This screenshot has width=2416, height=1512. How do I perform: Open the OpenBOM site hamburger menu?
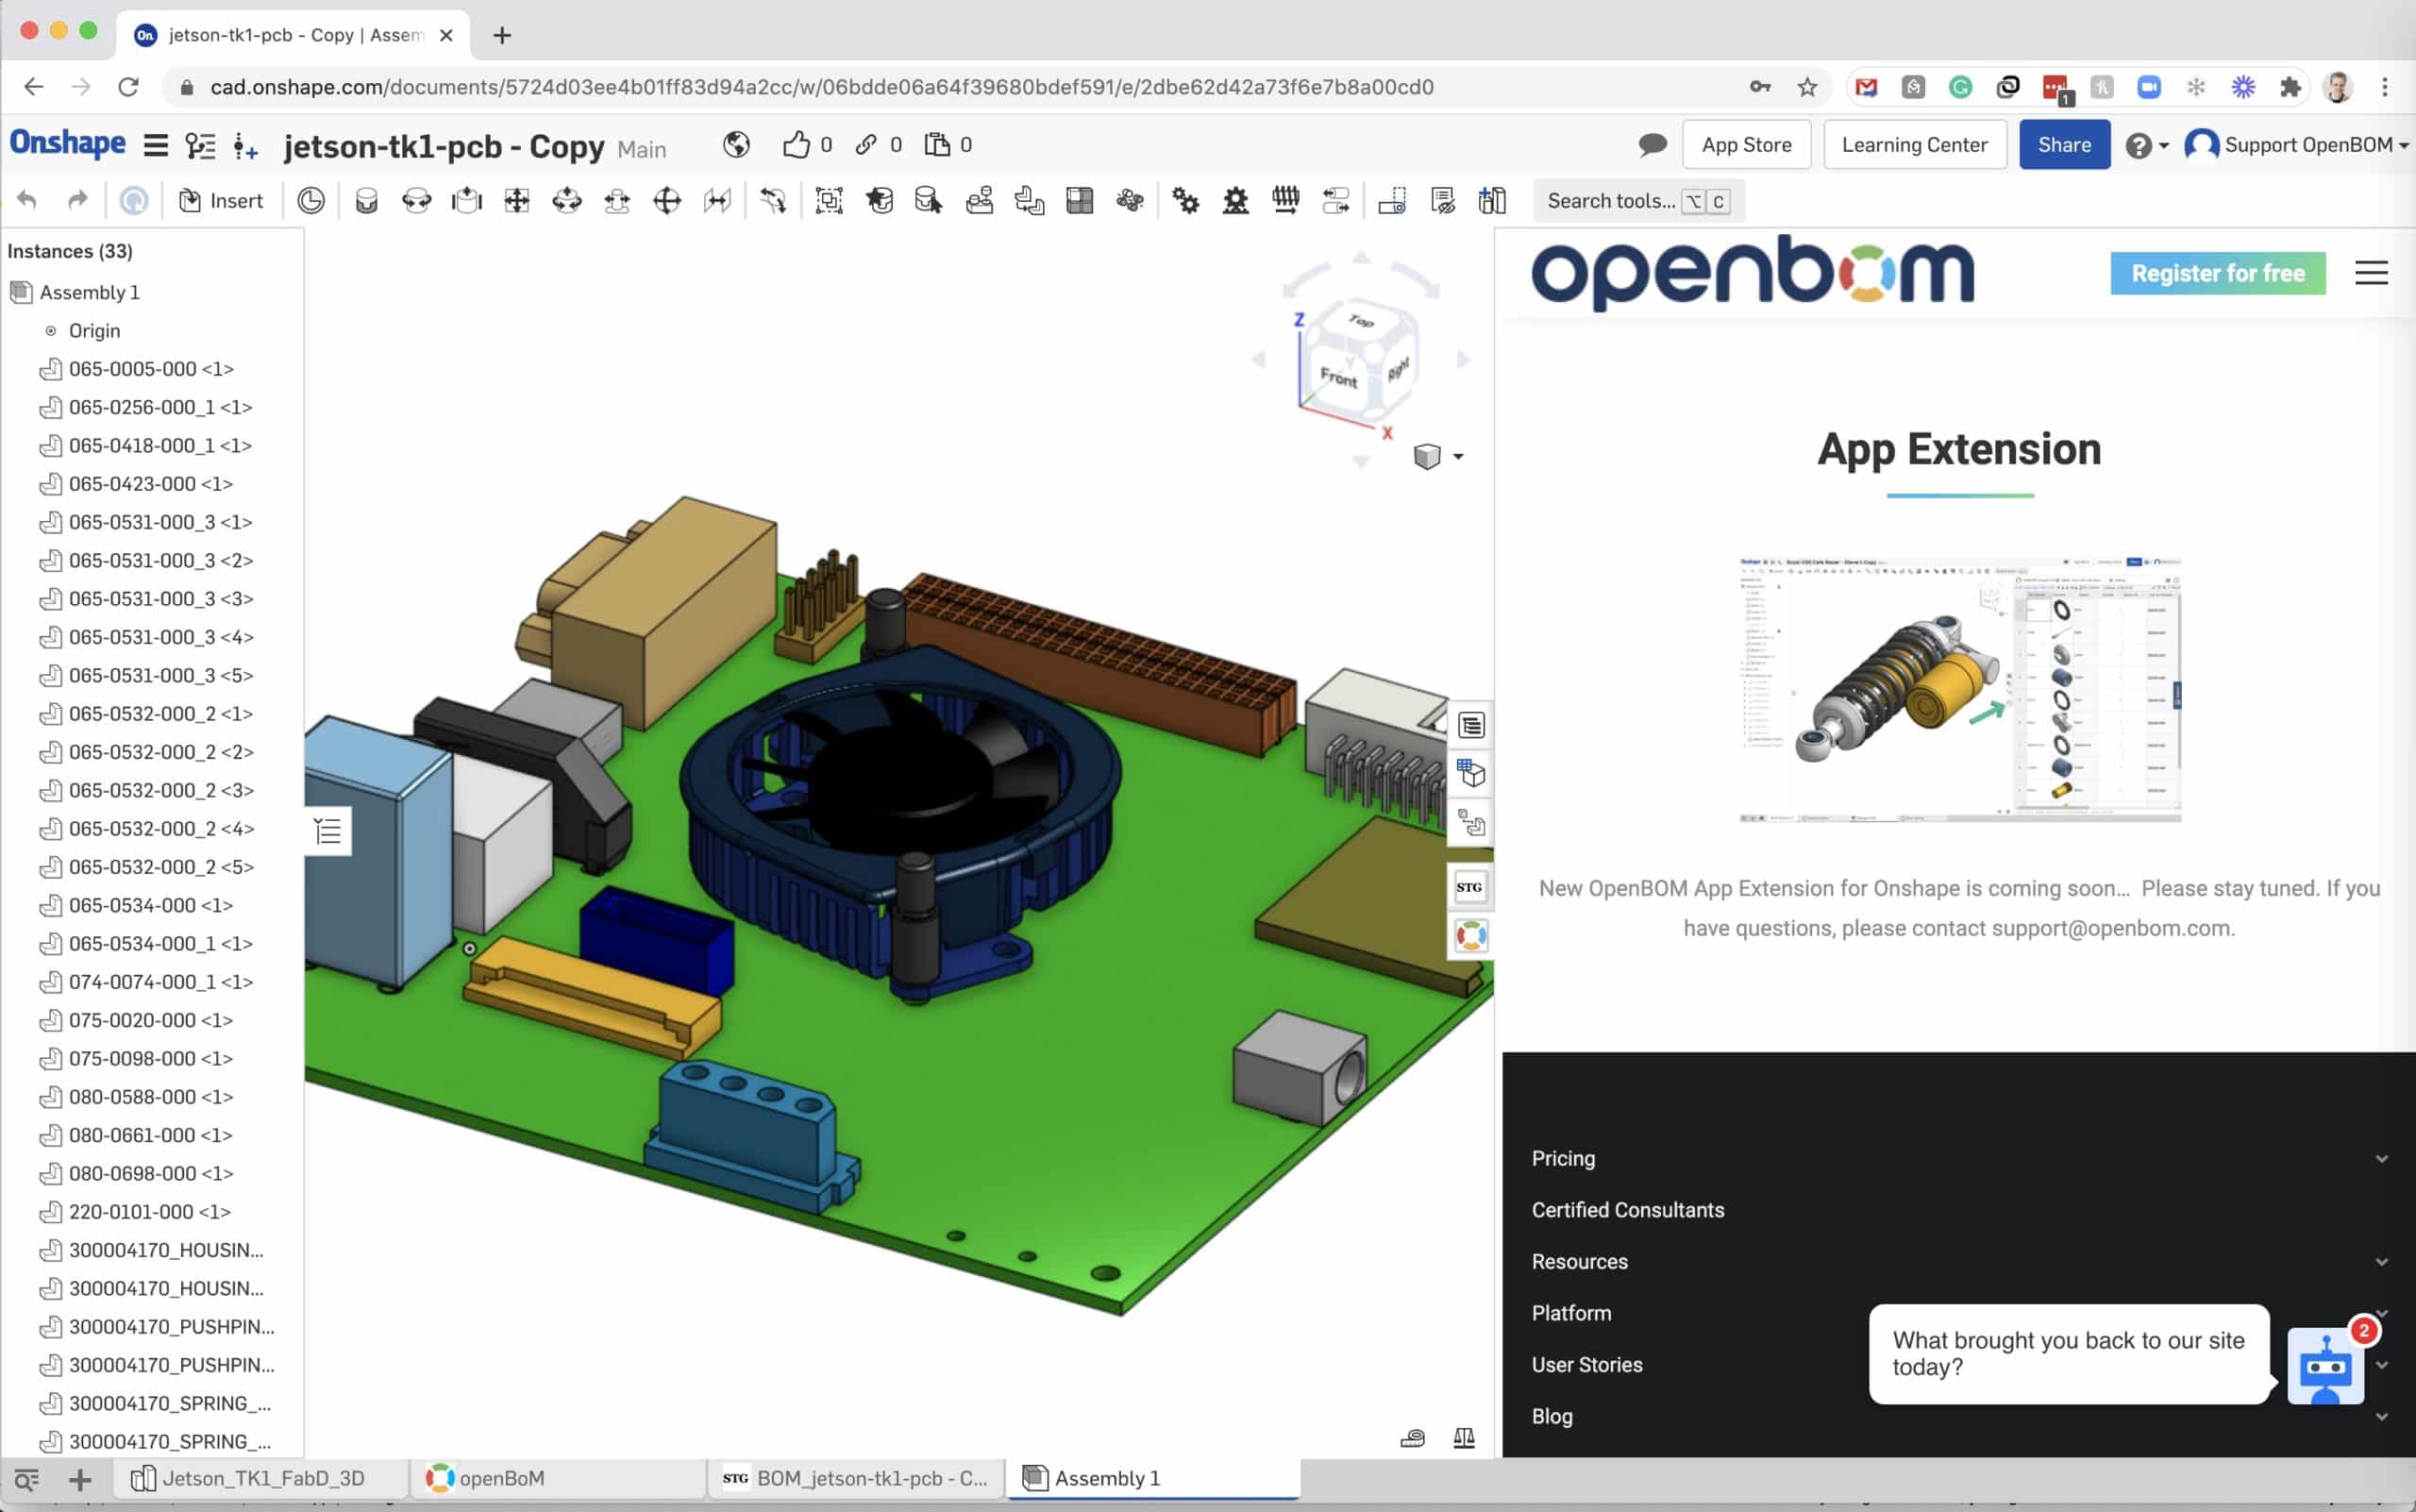tap(2371, 273)
